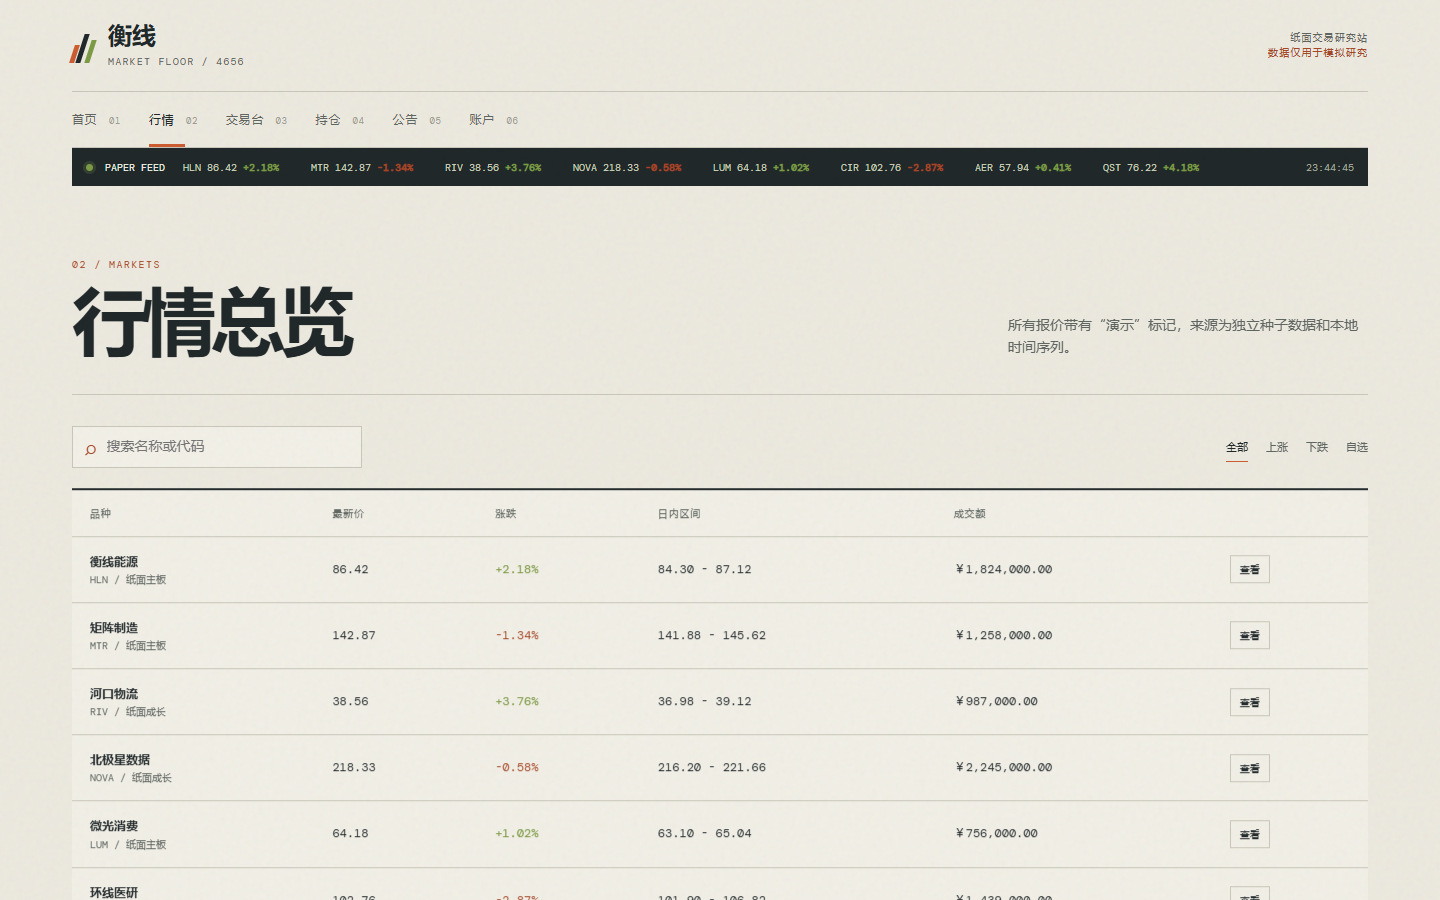The image size is (1440, 900).
Task: Open the 账户 tab
Action: tap(493, 120)
